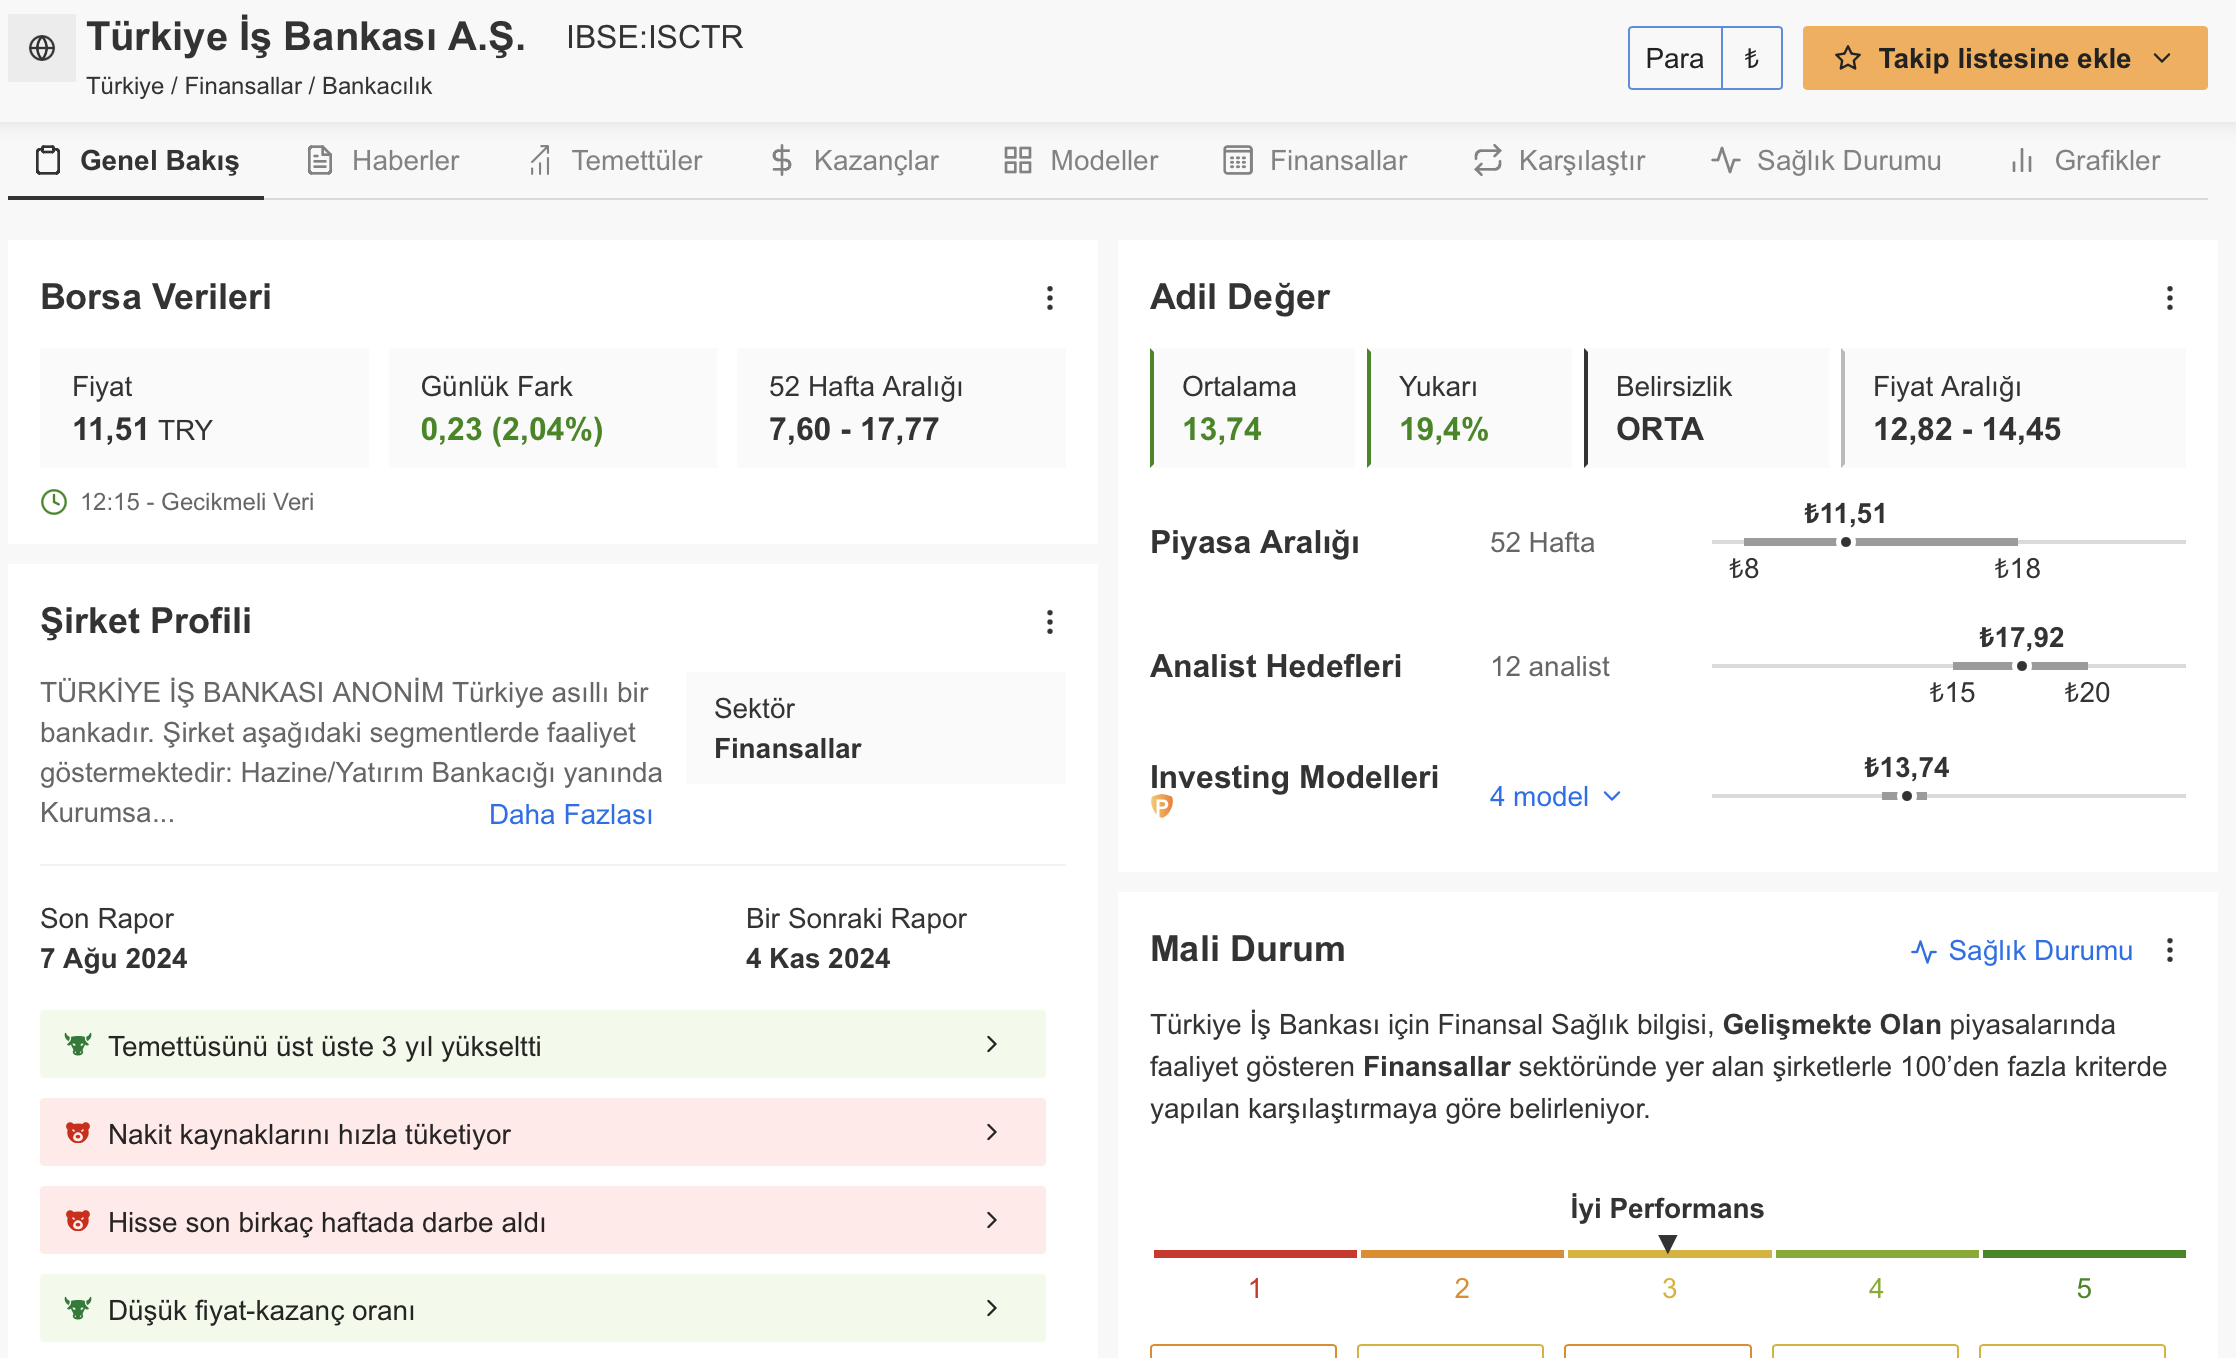Click the Daha Fazlası link
Viewport: 2236px width, 1358px height.
point(570,814)
